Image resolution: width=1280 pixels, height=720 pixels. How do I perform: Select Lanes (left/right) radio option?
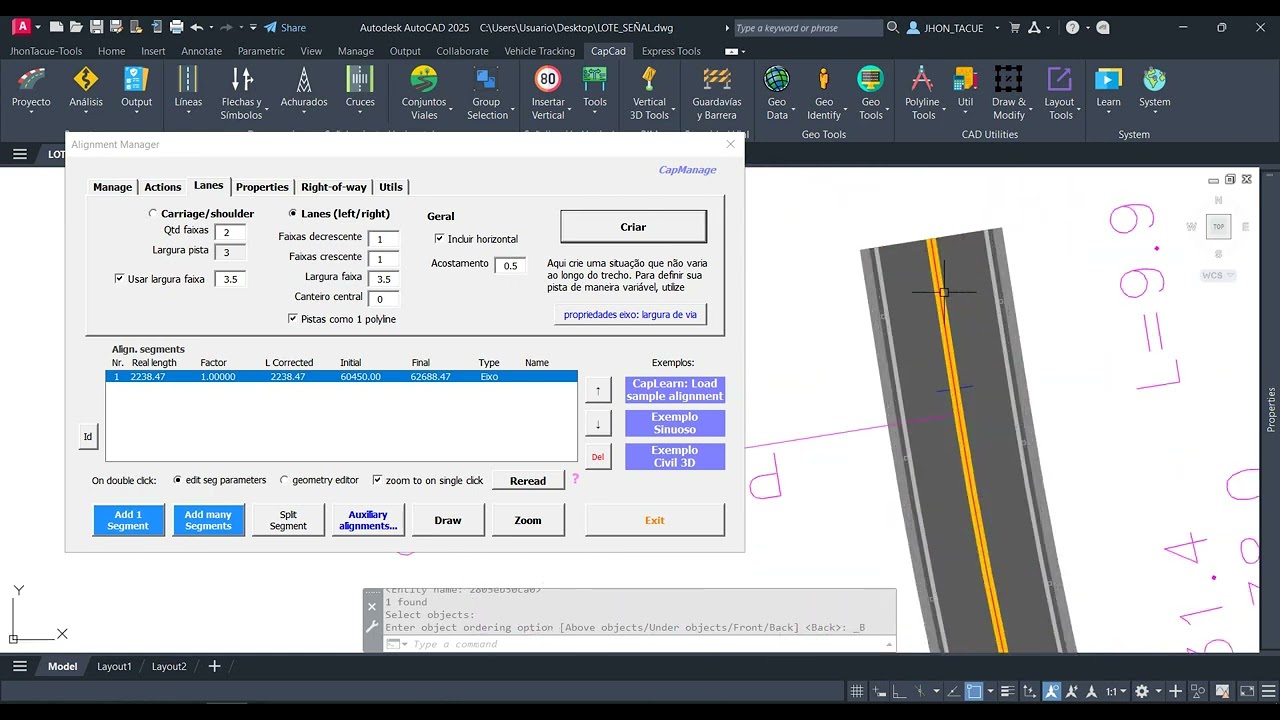point(292,213)
